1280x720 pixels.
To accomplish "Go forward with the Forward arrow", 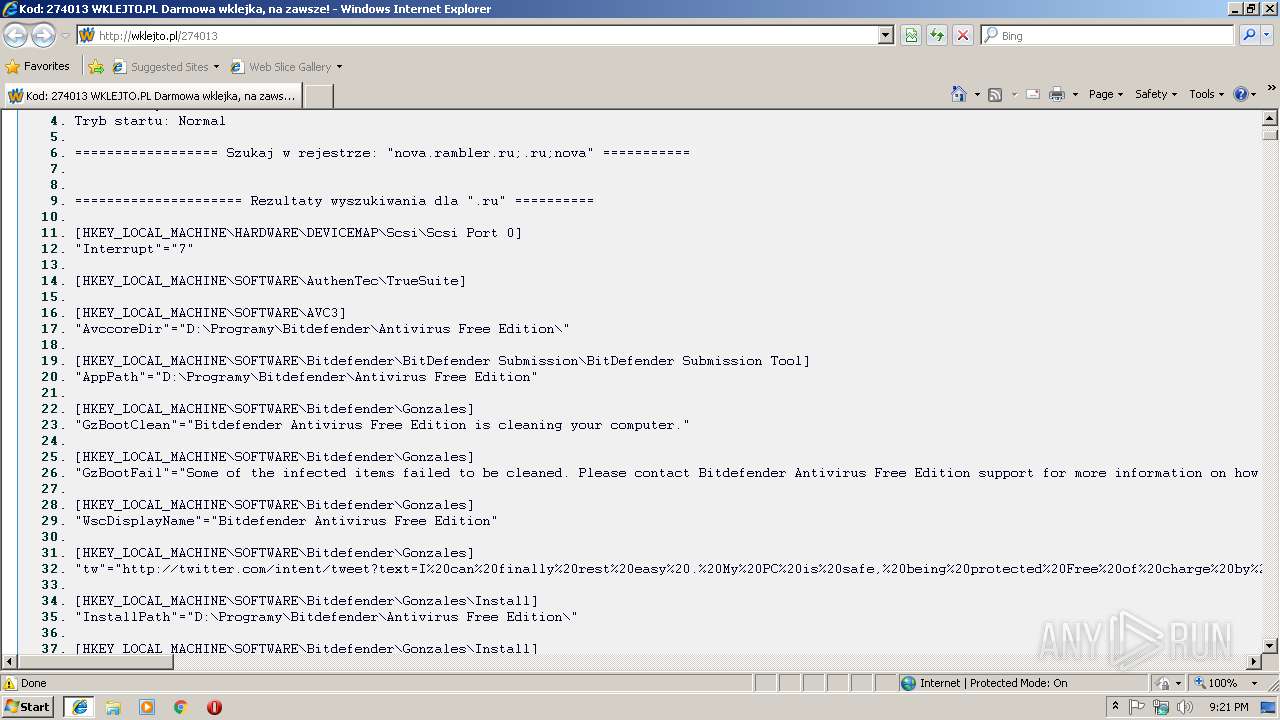I will pyautogui.click(x=43, y=35).
